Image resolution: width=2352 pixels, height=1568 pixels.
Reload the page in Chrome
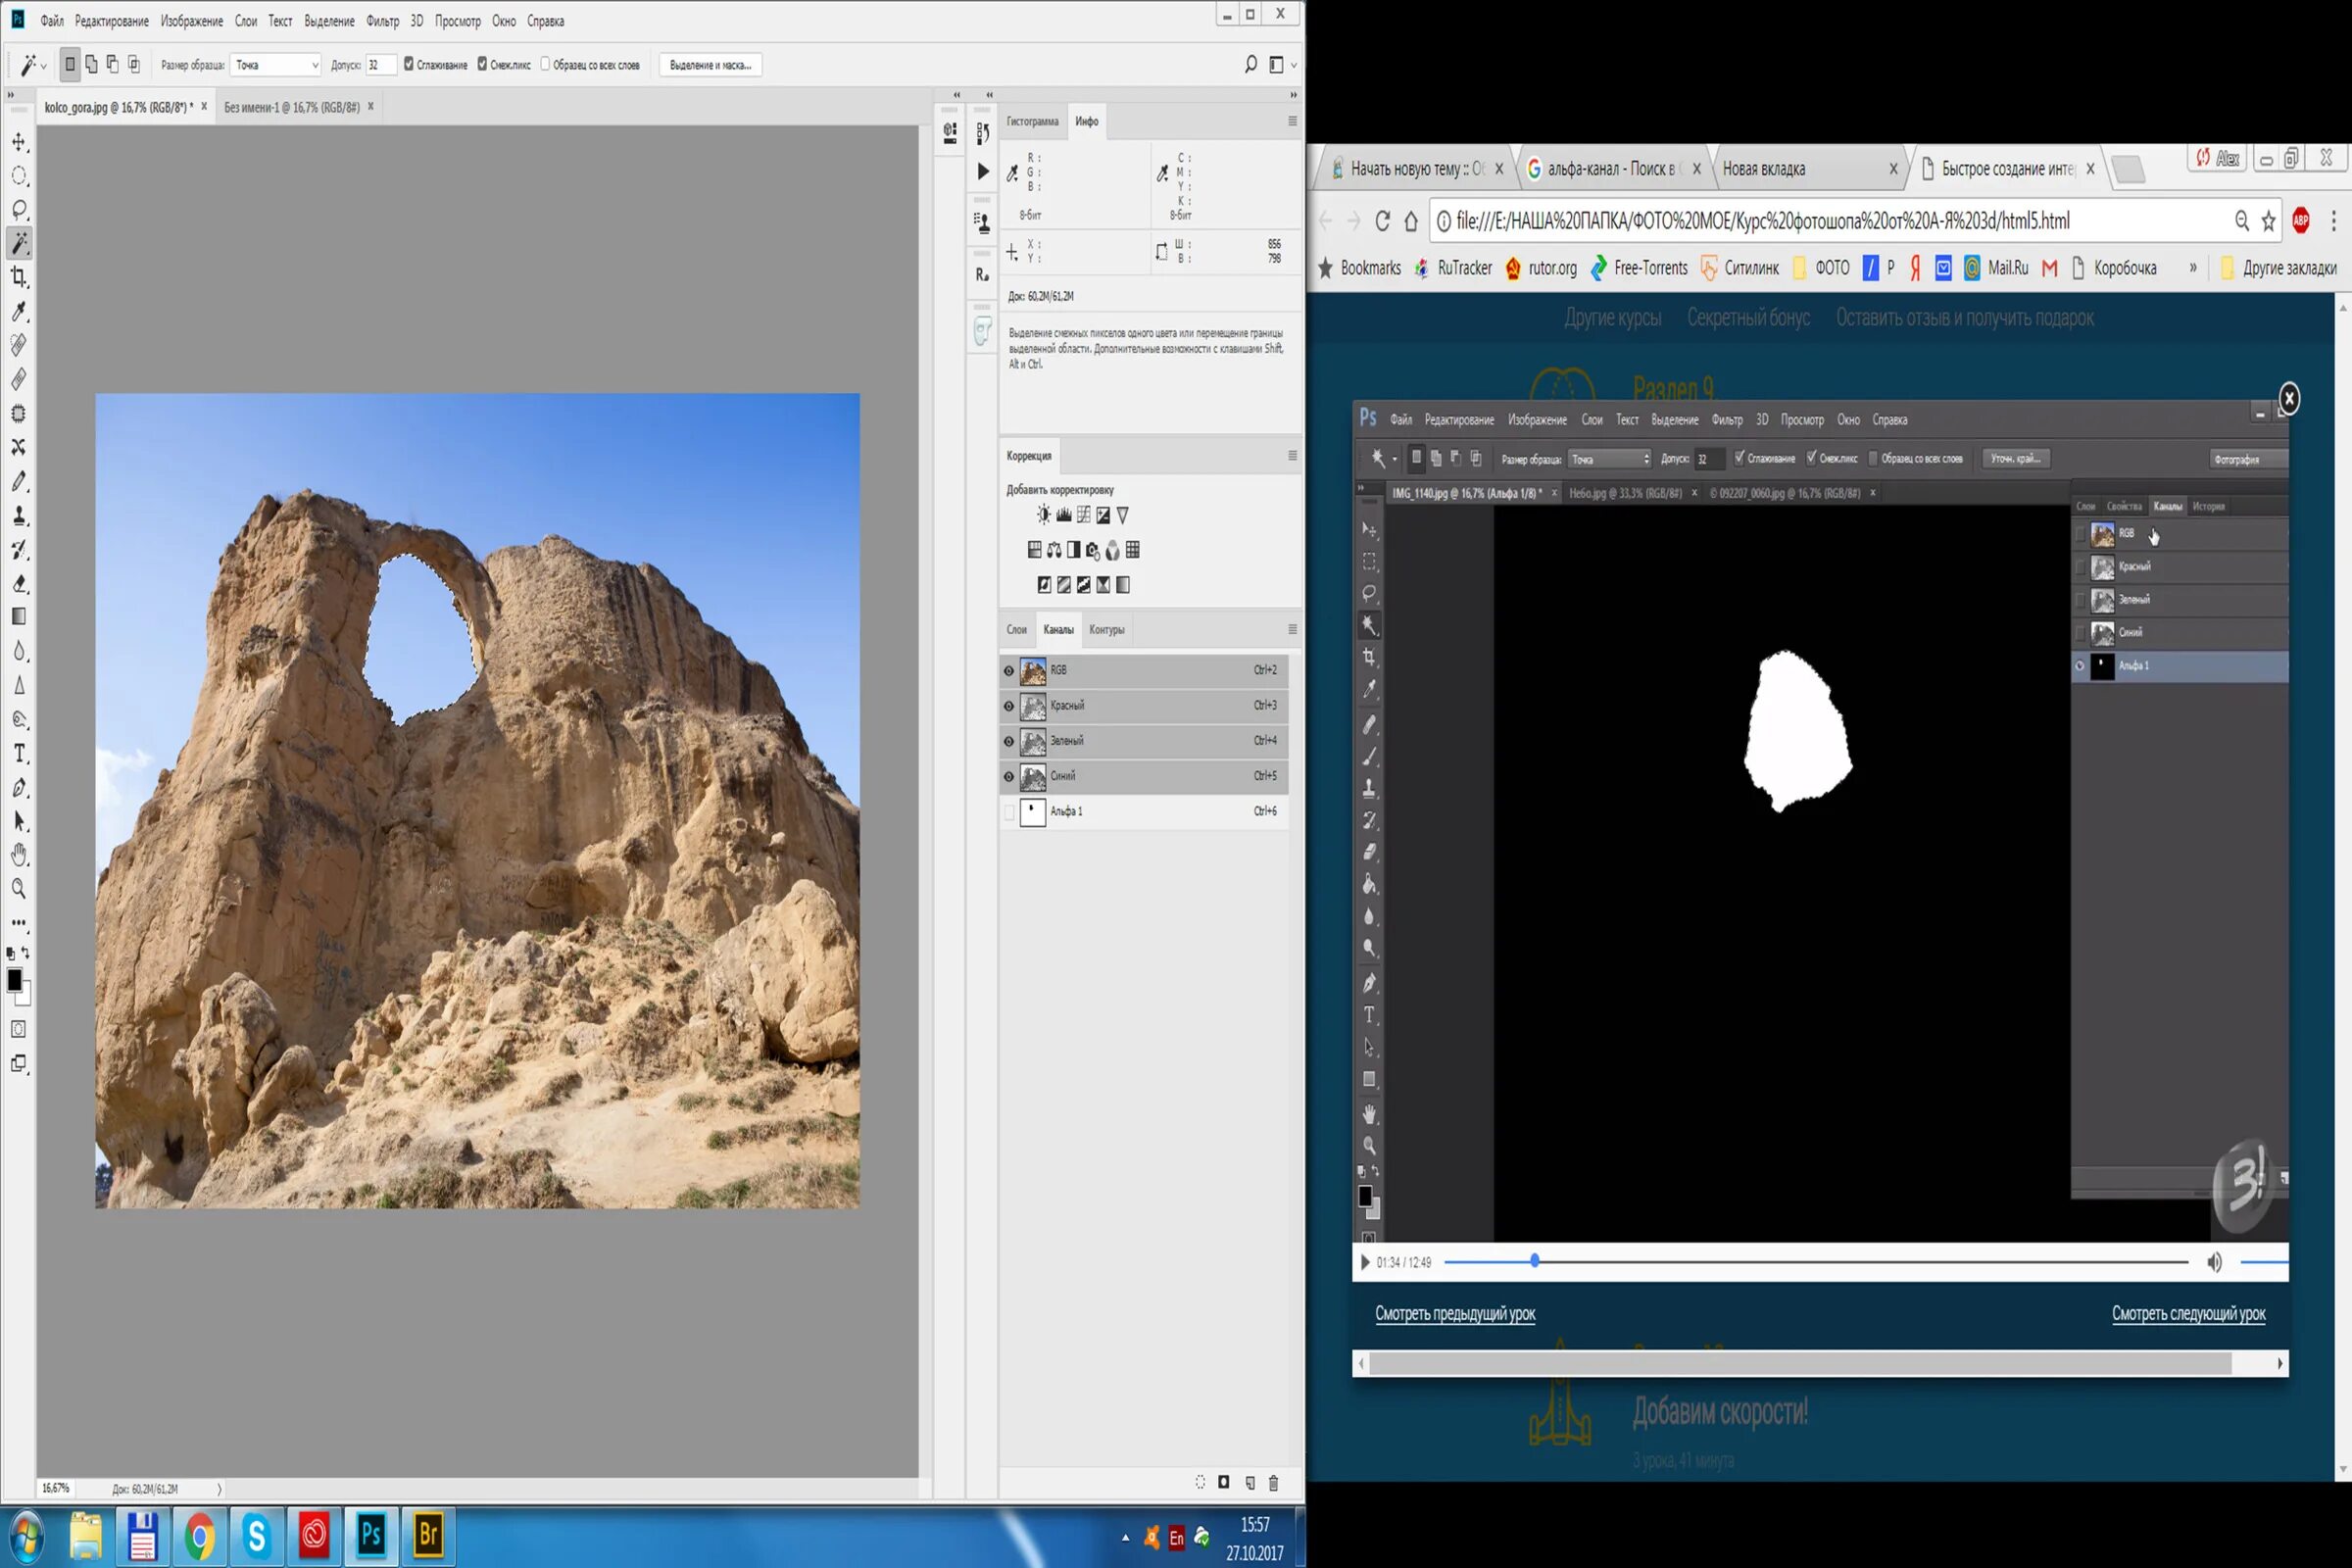(x=1382, y=221)
